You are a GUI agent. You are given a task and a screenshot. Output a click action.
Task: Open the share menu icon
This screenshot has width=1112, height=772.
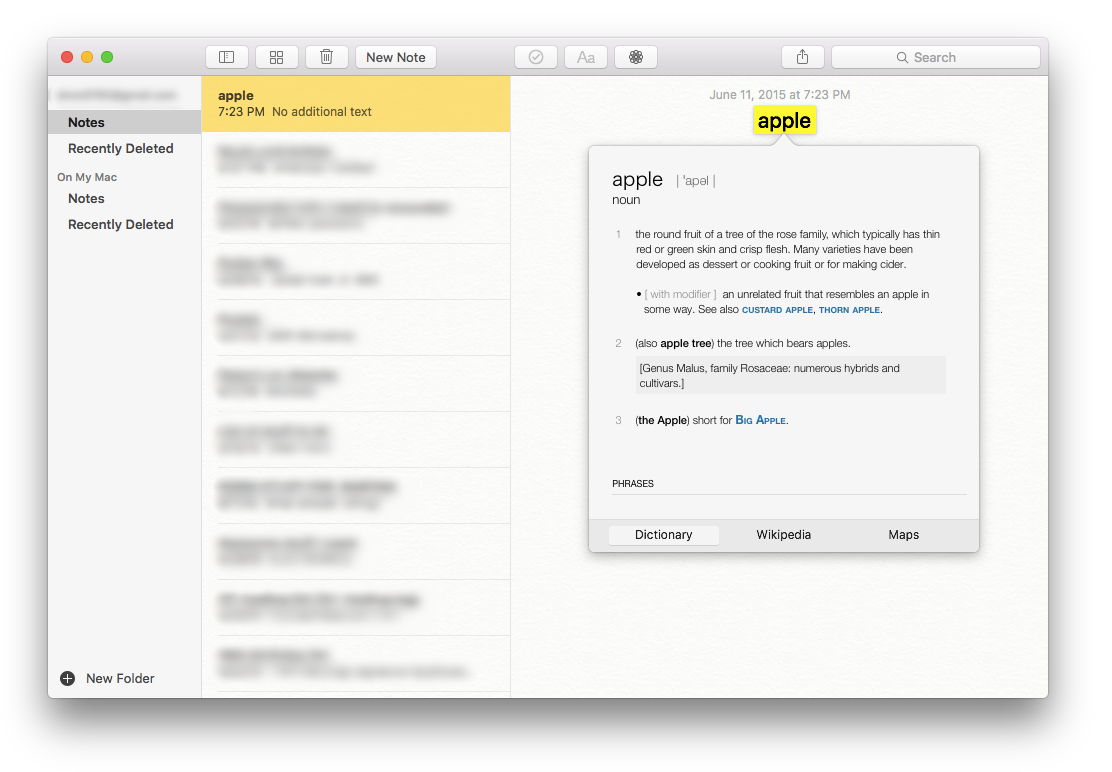click(x=802, y=57)
